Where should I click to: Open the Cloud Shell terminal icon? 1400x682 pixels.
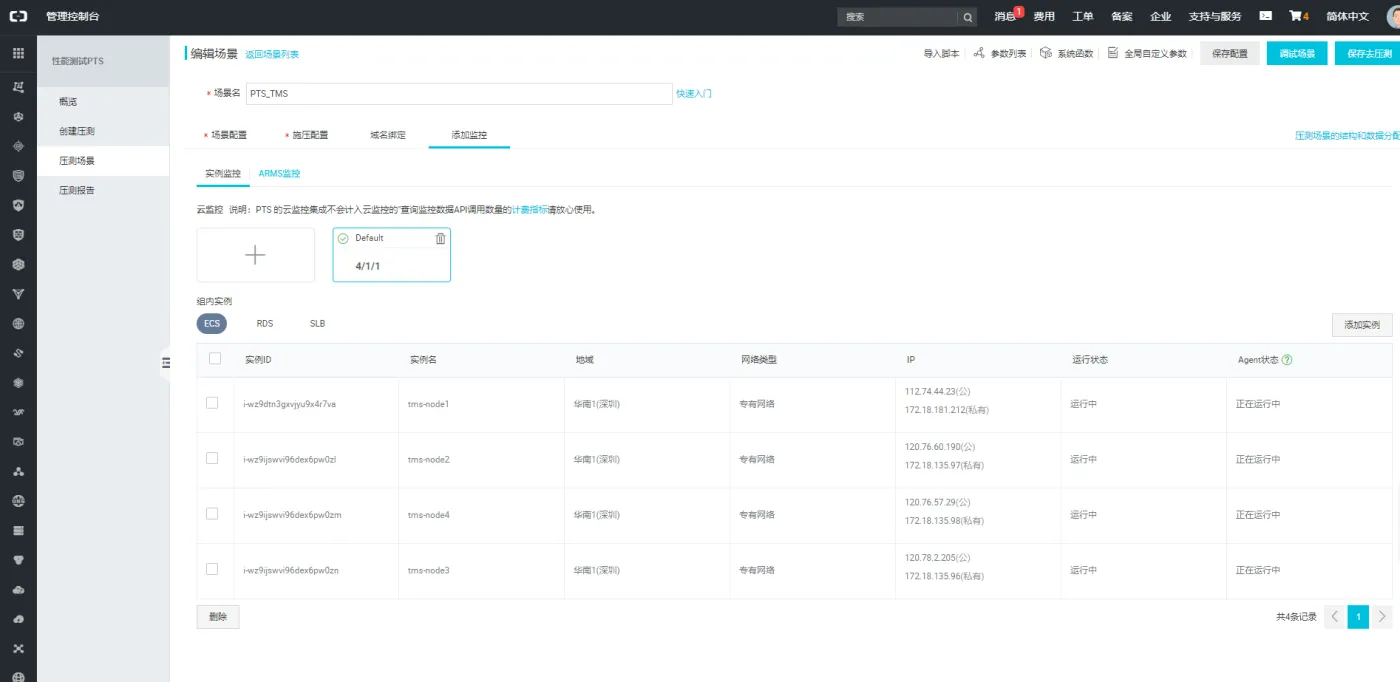(x=1265, y=16)
